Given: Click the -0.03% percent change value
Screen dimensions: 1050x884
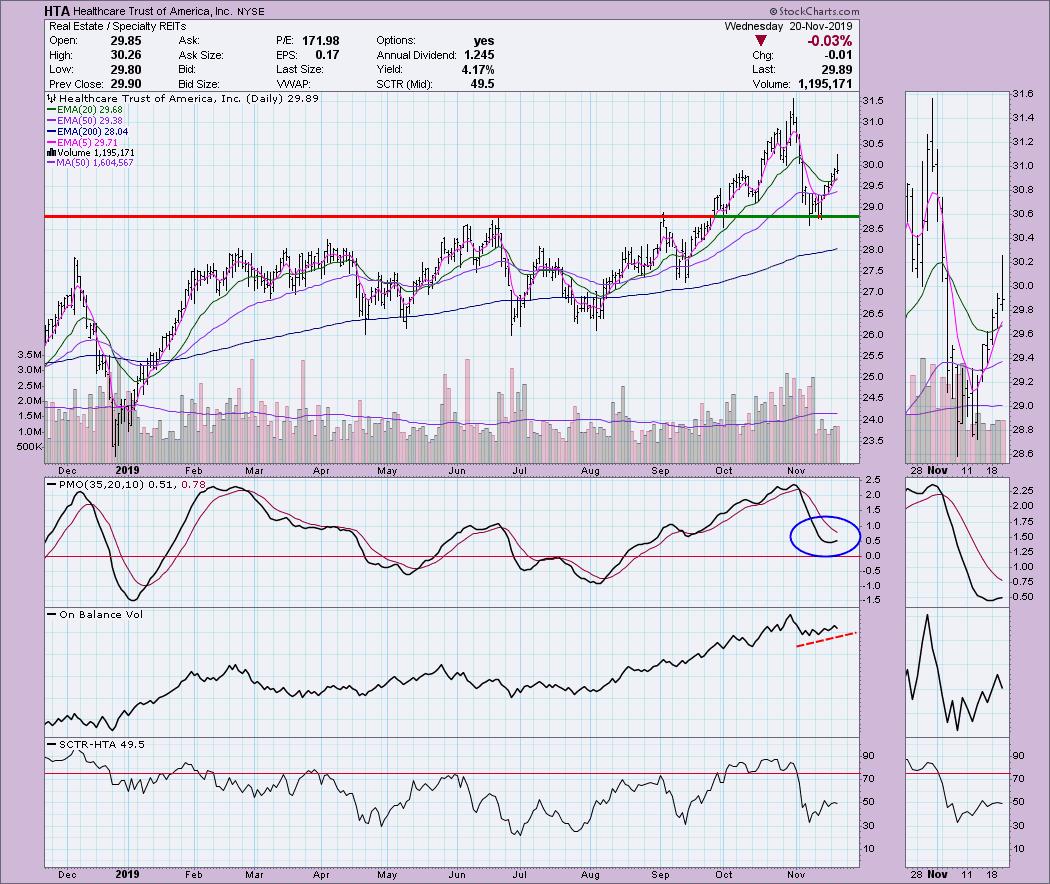Looking at the screenshot, I should (829, 41).
